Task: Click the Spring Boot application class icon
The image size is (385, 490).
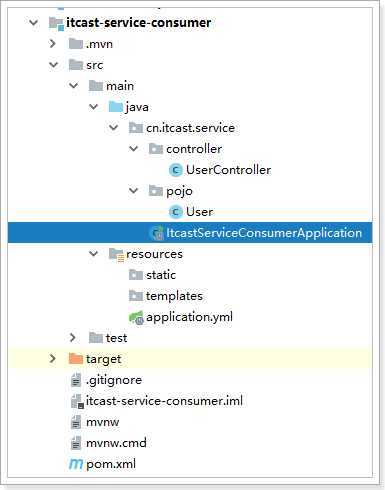Action: pos(156,233)
